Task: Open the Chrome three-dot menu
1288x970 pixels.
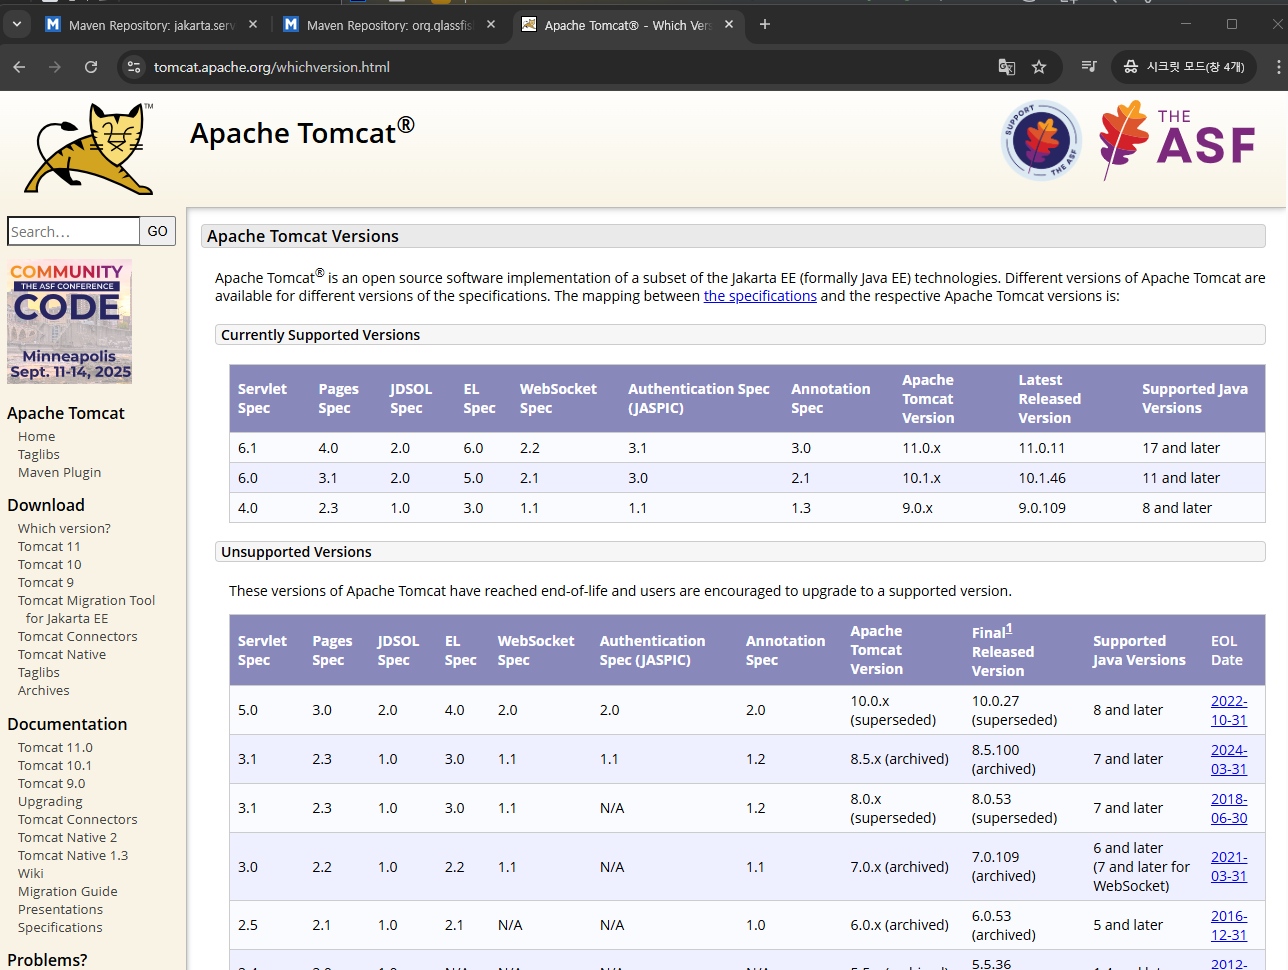Action: coord(1278,67)
